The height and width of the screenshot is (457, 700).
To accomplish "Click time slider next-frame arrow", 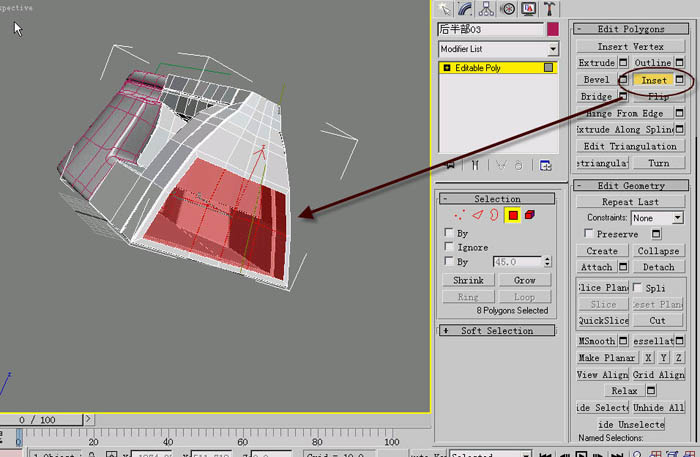I will point(88,419).
